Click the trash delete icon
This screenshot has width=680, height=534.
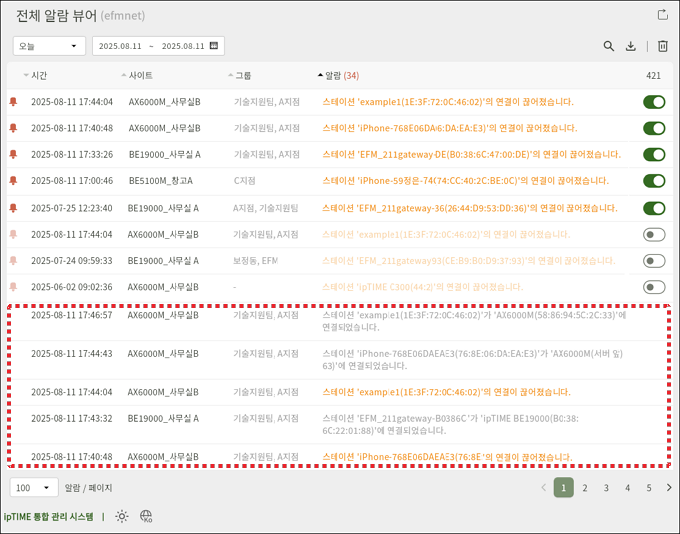click(662, 46)
